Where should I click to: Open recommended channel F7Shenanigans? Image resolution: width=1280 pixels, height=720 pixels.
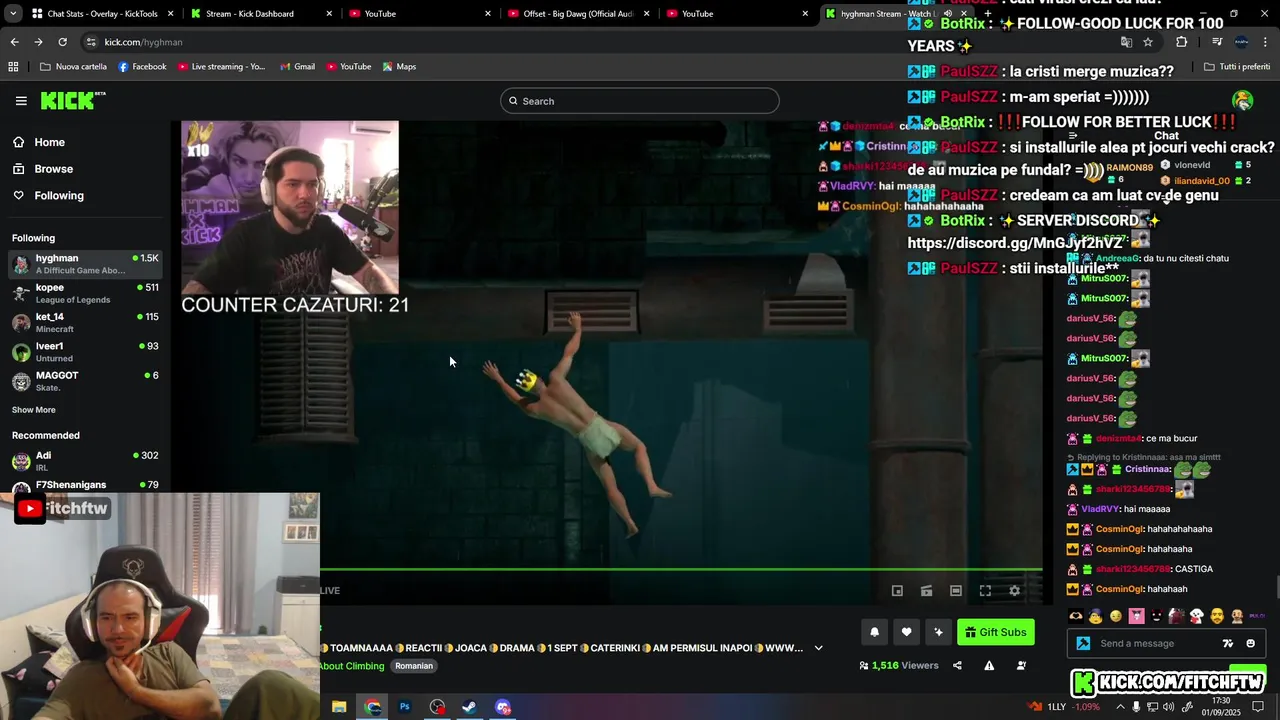click(x=85, y=485)
